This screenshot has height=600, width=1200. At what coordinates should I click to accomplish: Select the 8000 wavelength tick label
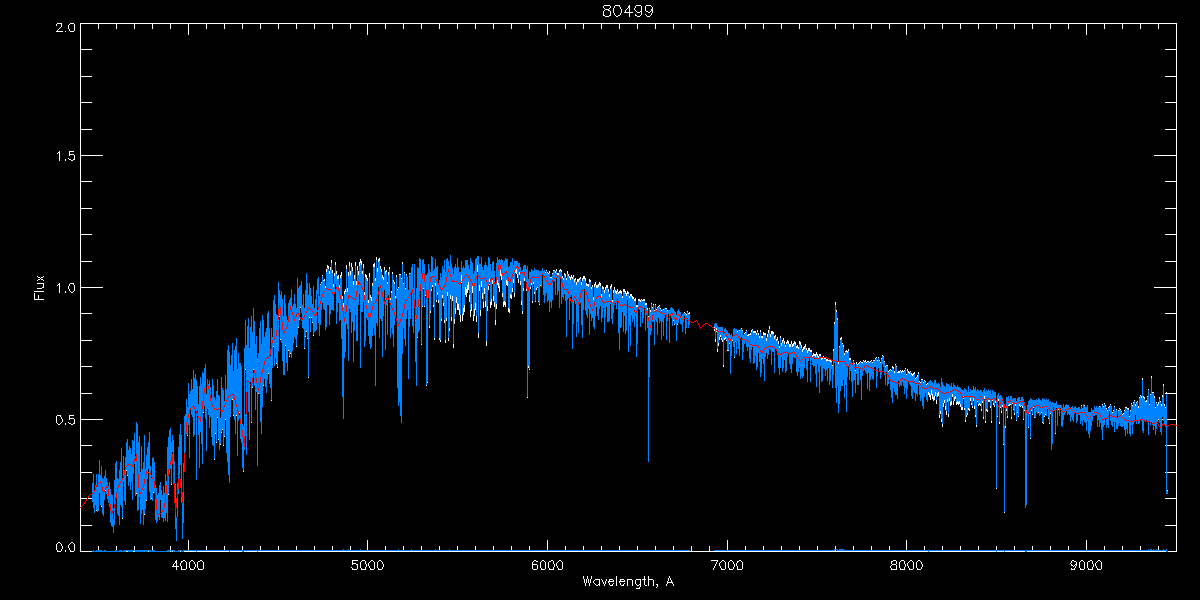tap(907, 562)
